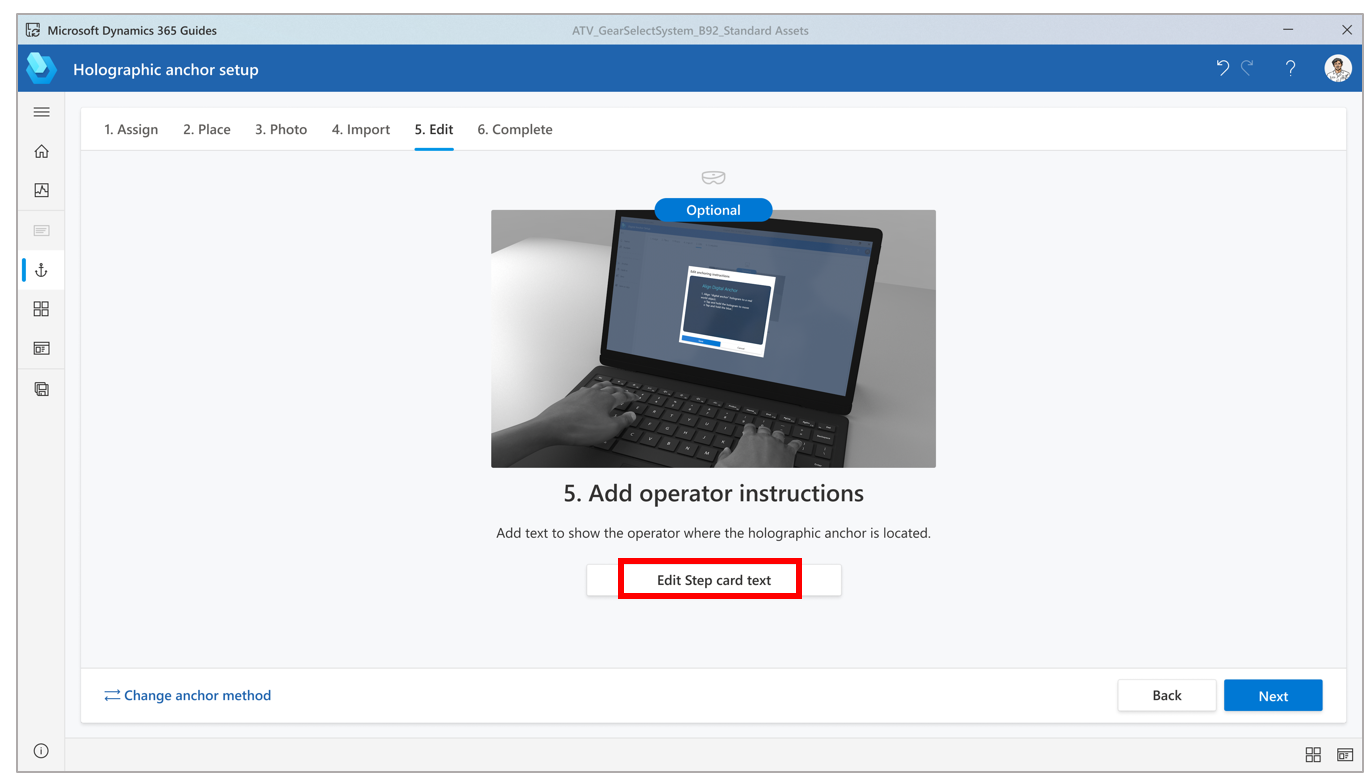Open the Analyze chart icon in sidebar
The height and width of the screenshot is (781, 1372).
point(41,190)
